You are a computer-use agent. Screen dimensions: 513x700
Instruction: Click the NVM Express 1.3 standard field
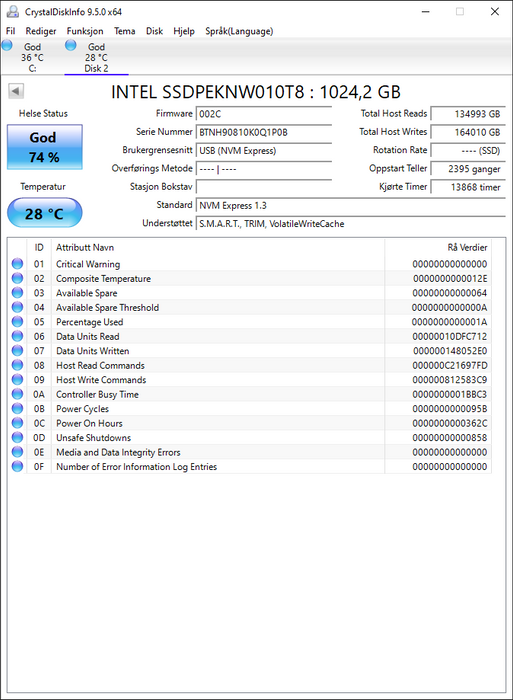[350, 205]
